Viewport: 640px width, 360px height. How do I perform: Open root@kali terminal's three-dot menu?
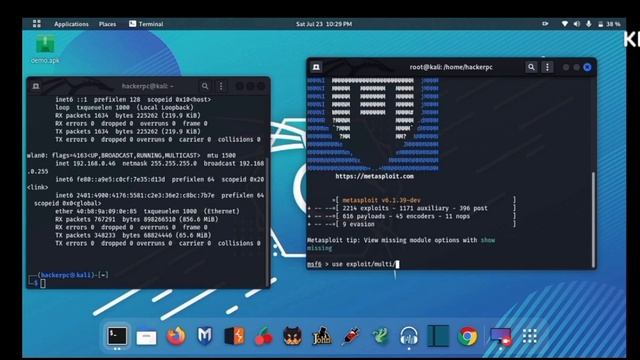pyautogui.click(x=547, y=67)
